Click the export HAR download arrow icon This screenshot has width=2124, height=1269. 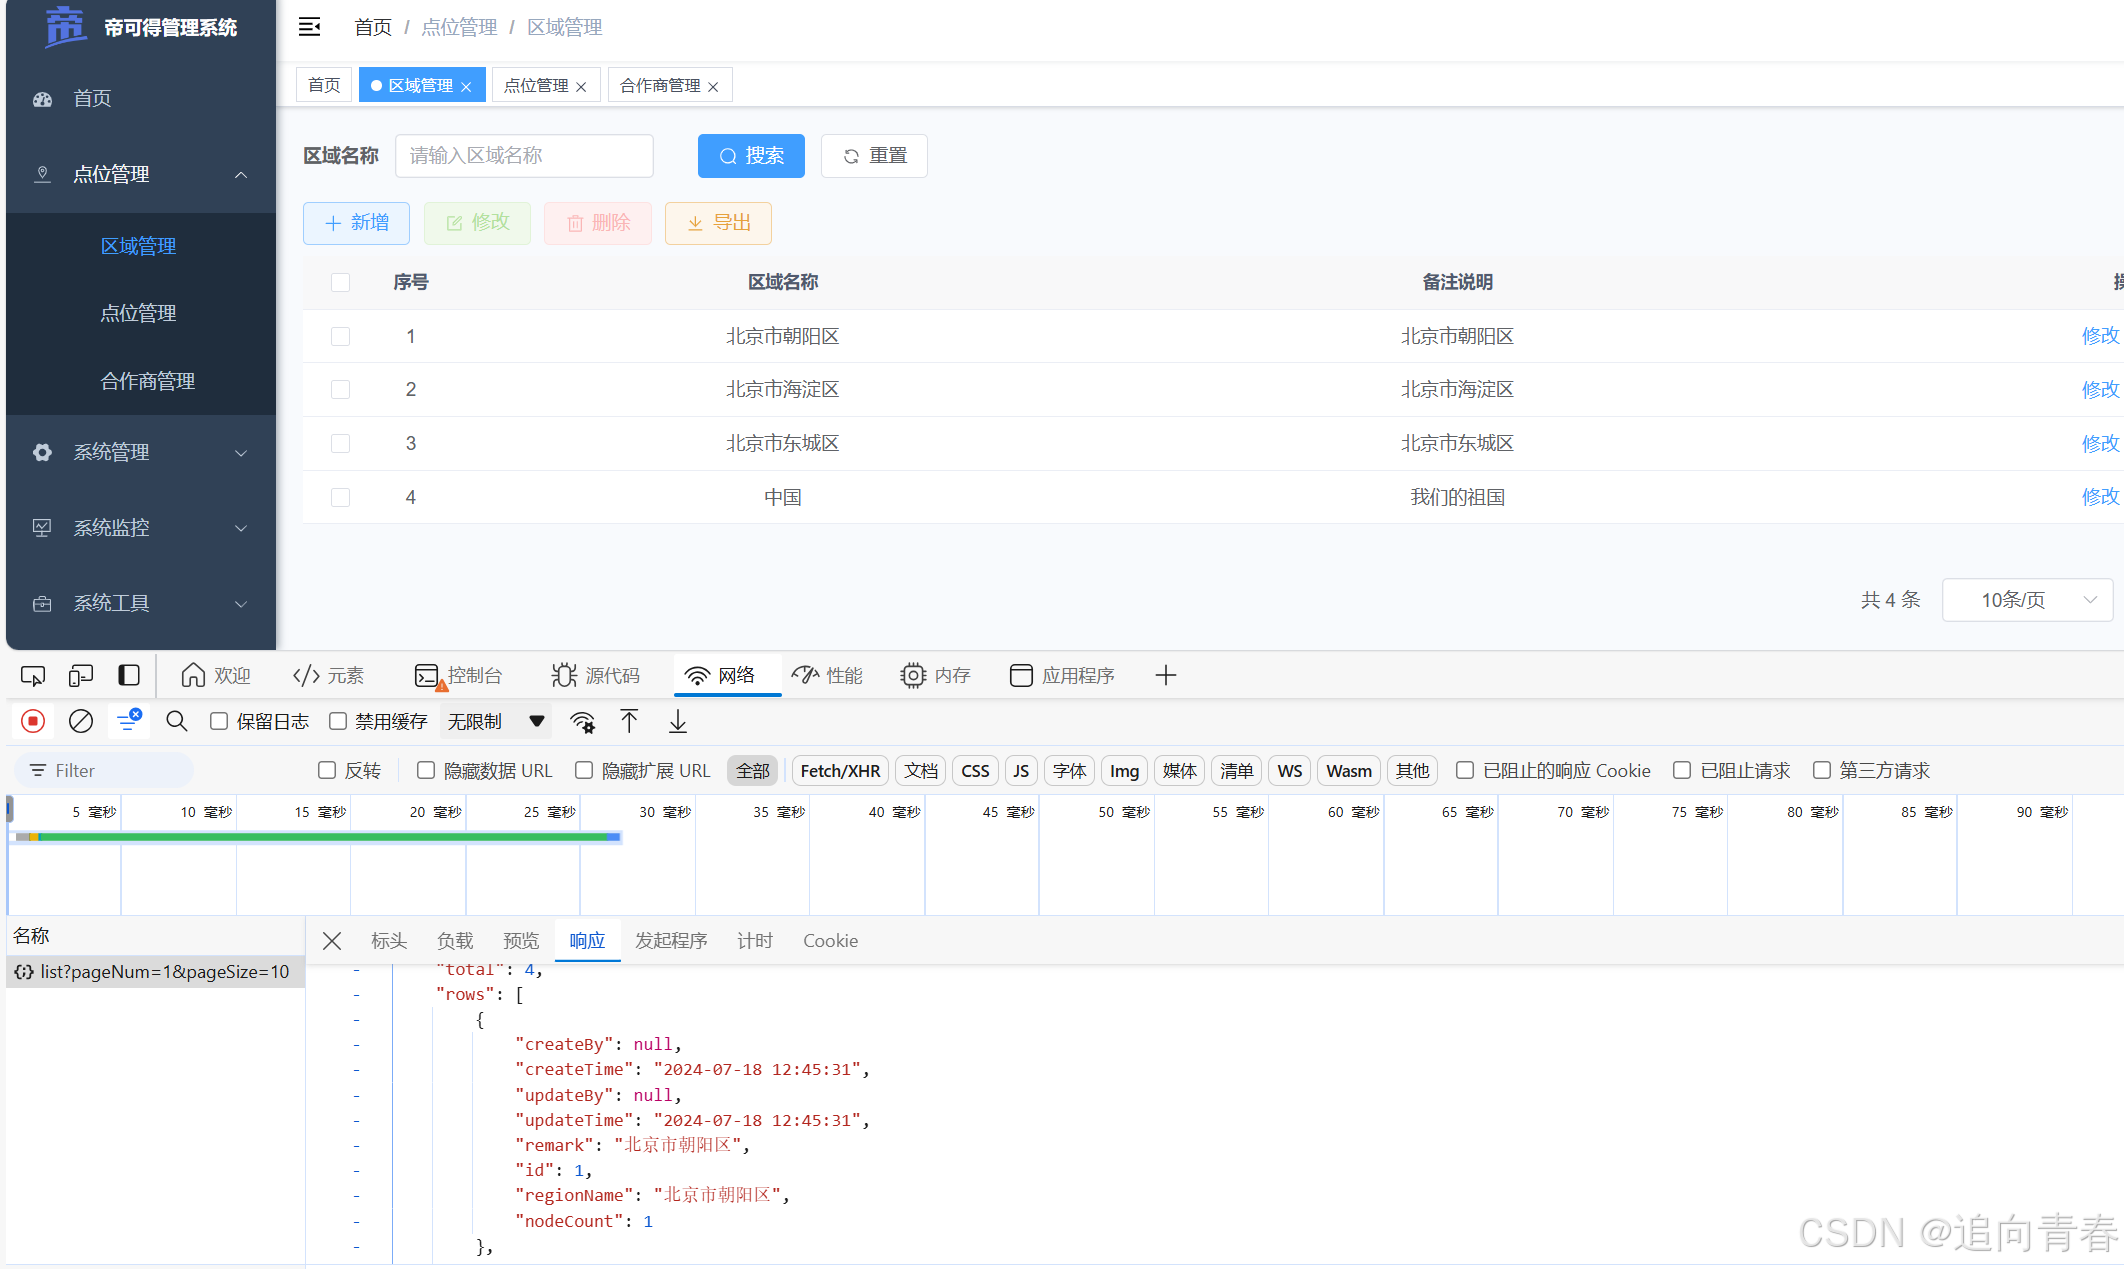[x=678, y=721]
